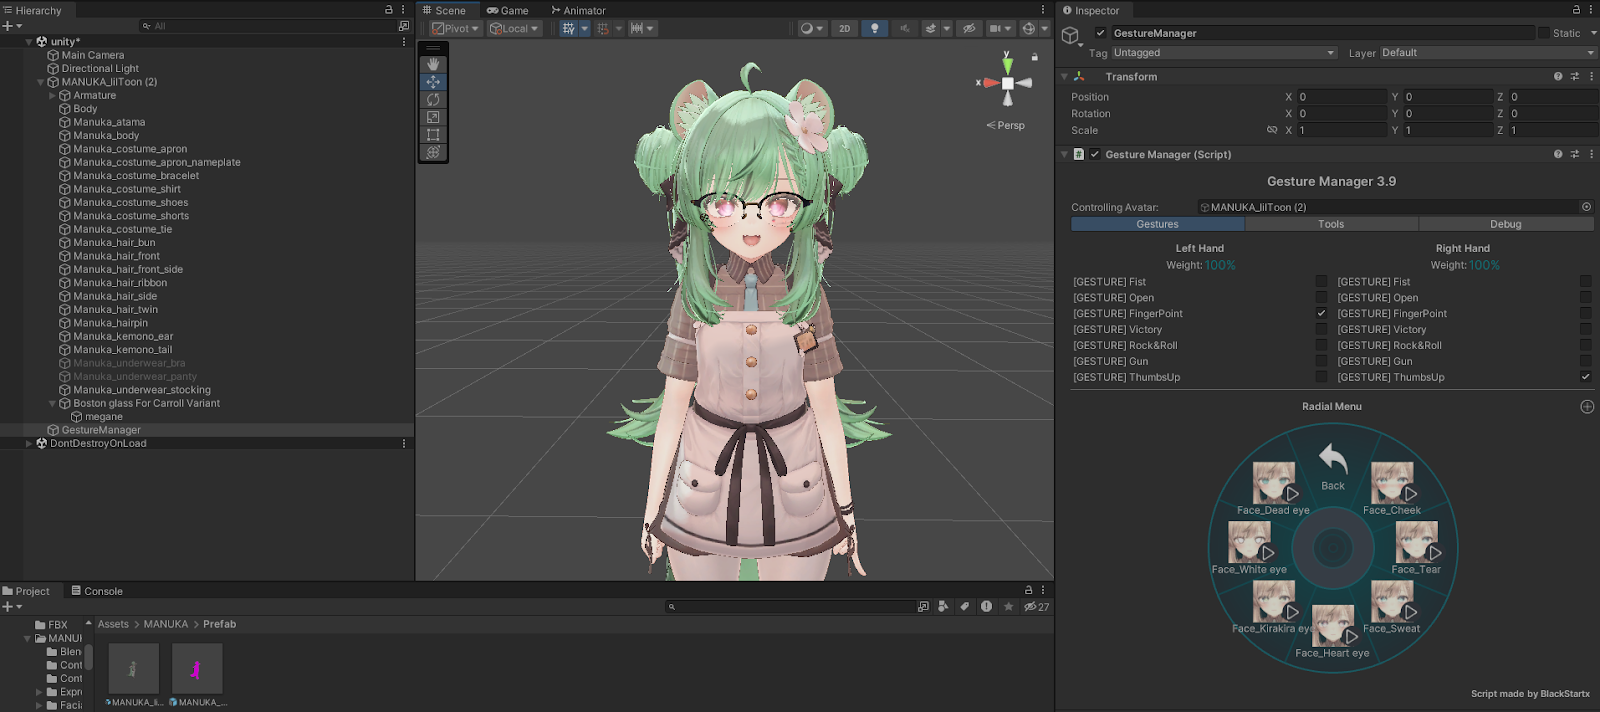Screen dimensions: 1600x712
Task: Open Transform component help icon
Action: (1558, 77)
